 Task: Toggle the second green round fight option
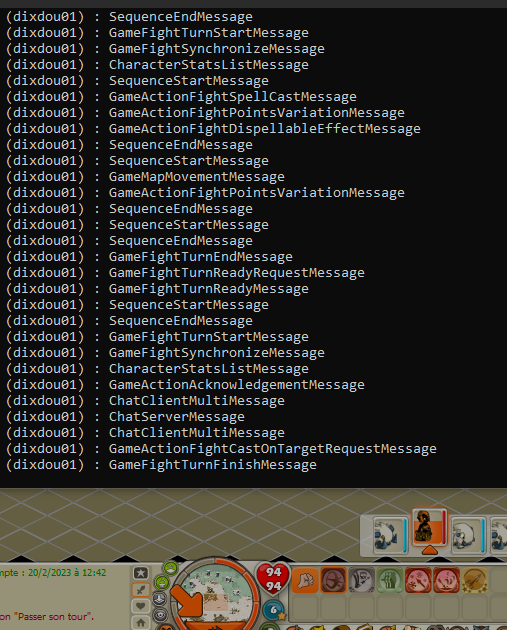163,581
